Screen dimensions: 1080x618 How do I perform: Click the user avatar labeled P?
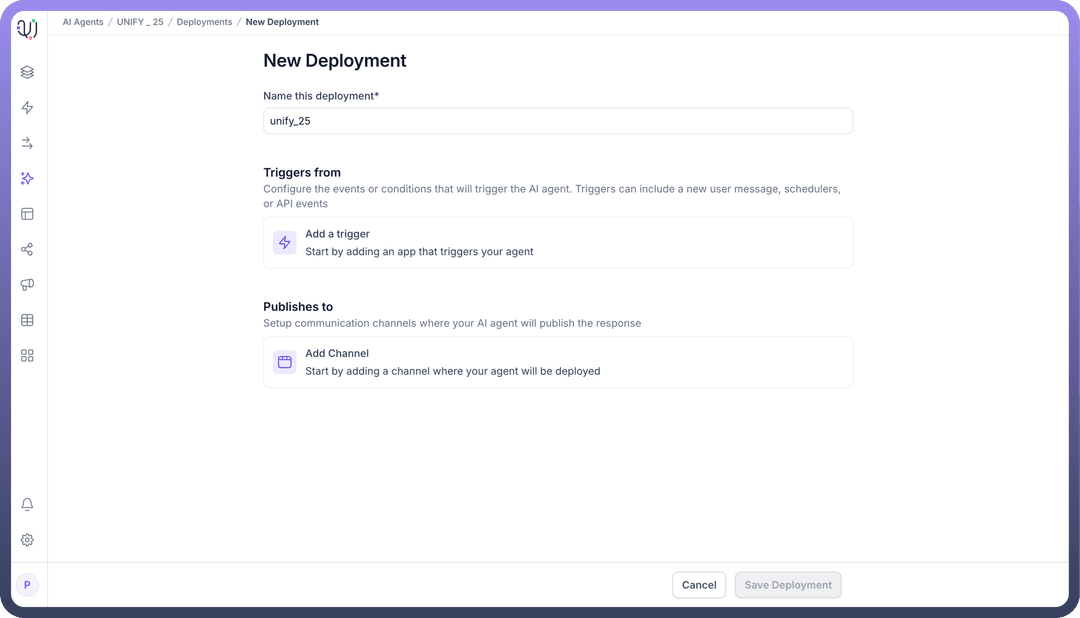pyautogui.click(x=27, y=585)
